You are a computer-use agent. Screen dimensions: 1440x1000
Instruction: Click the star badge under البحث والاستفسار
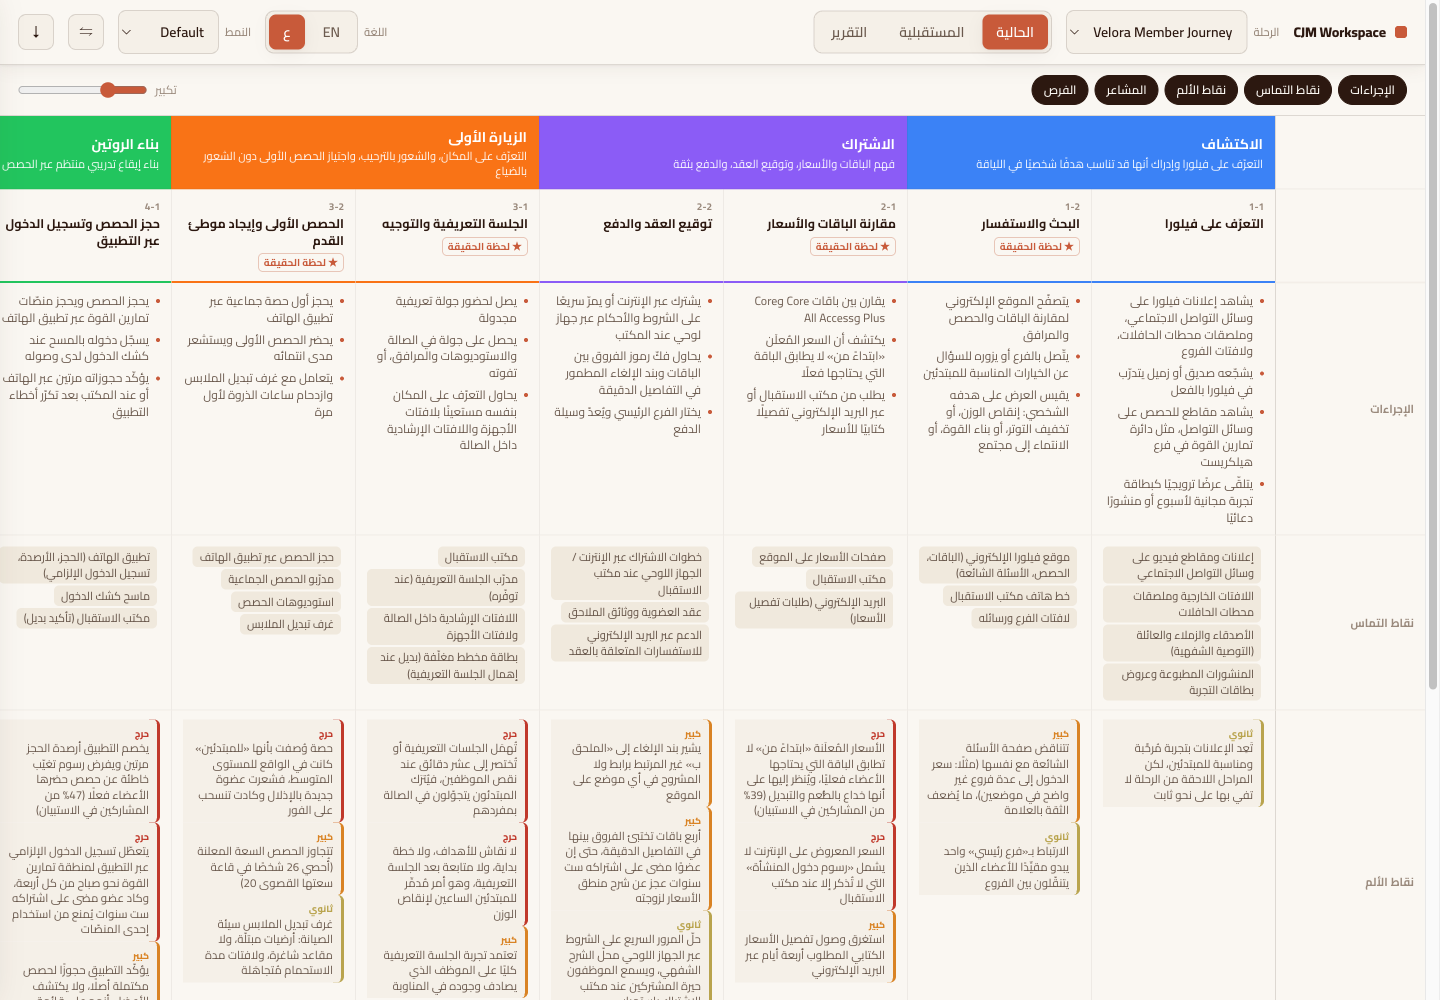1037,247
